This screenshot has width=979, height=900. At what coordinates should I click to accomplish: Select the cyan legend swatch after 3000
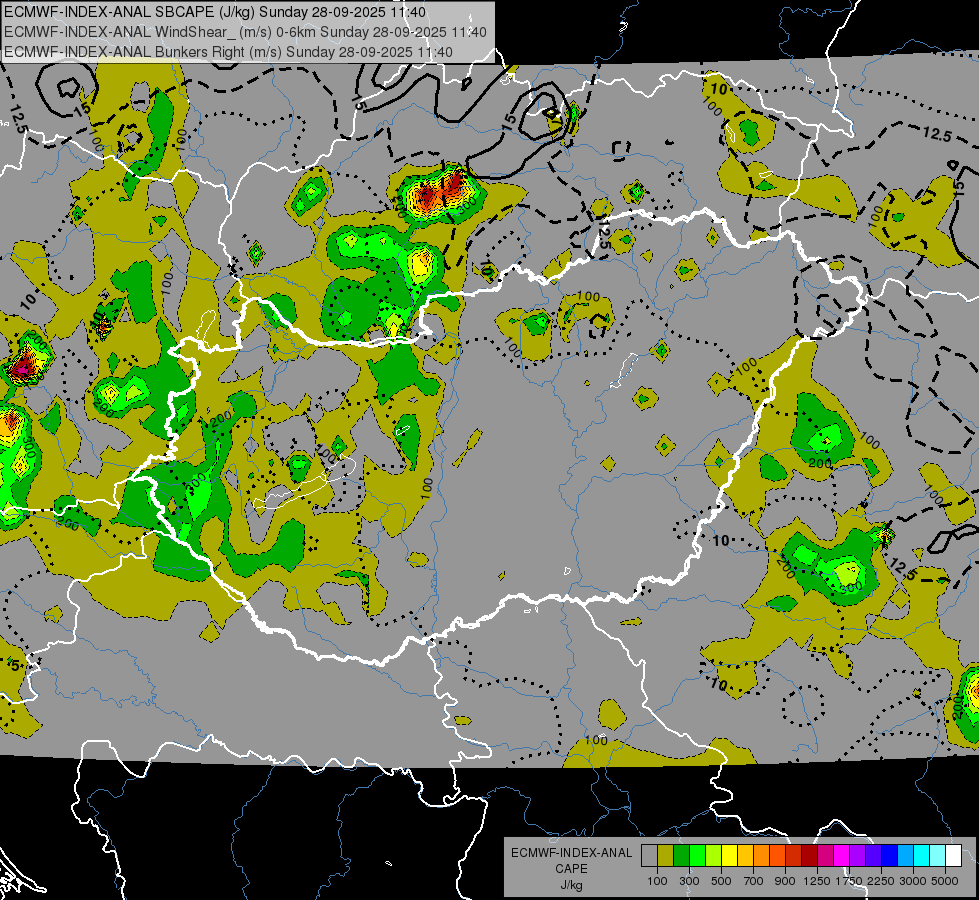(x=922, y=856)
